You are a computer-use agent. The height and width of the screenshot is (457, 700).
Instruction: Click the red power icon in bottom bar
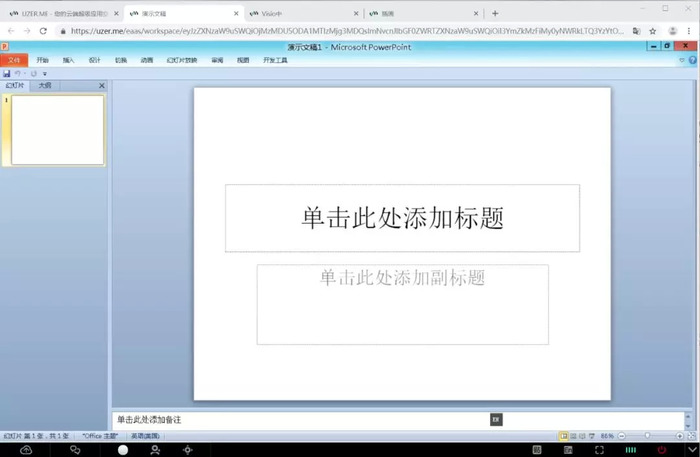click(x=662, y=450)
